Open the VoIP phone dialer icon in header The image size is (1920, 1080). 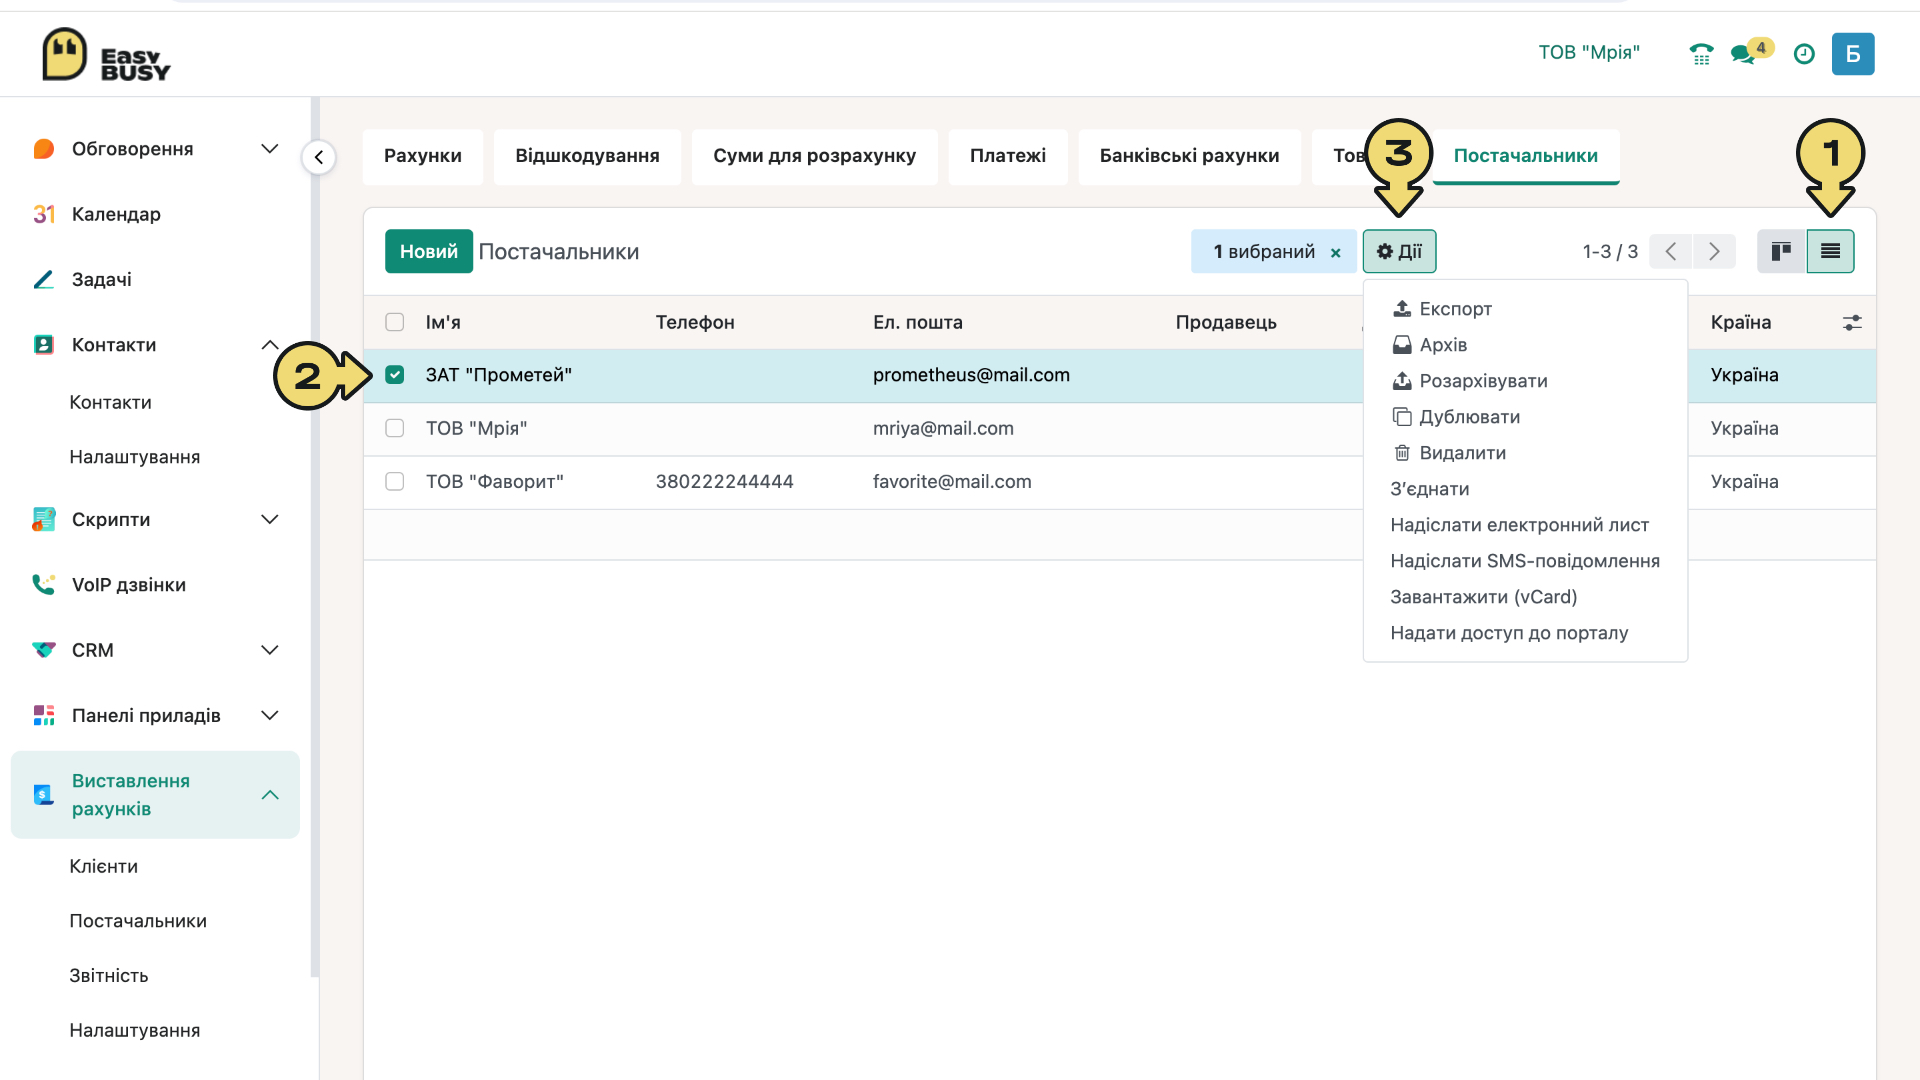click(x=1701, y=54)
